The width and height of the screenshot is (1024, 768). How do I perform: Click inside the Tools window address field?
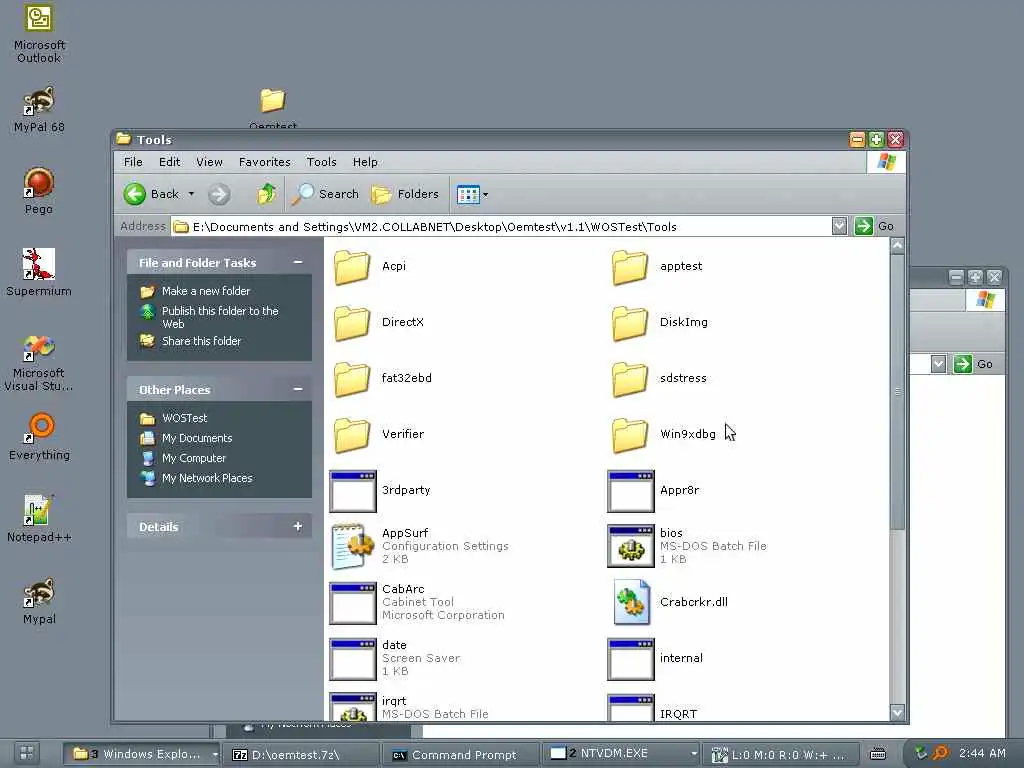502,227
